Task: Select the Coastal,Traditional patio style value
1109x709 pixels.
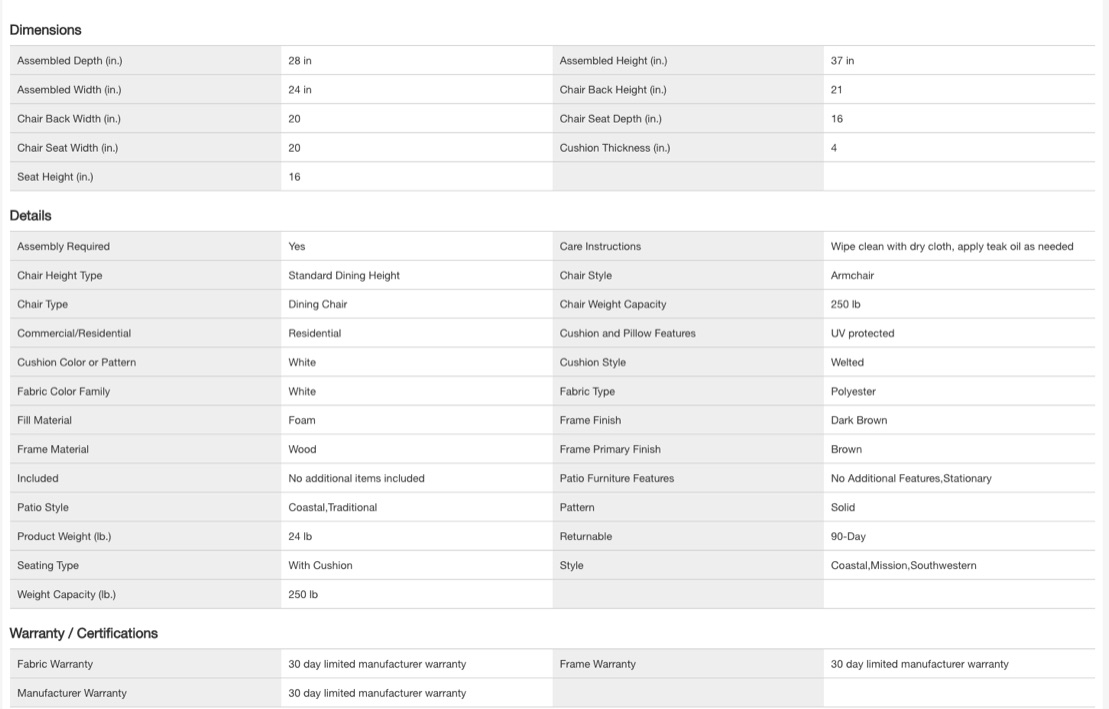Action: coord(332,507)
